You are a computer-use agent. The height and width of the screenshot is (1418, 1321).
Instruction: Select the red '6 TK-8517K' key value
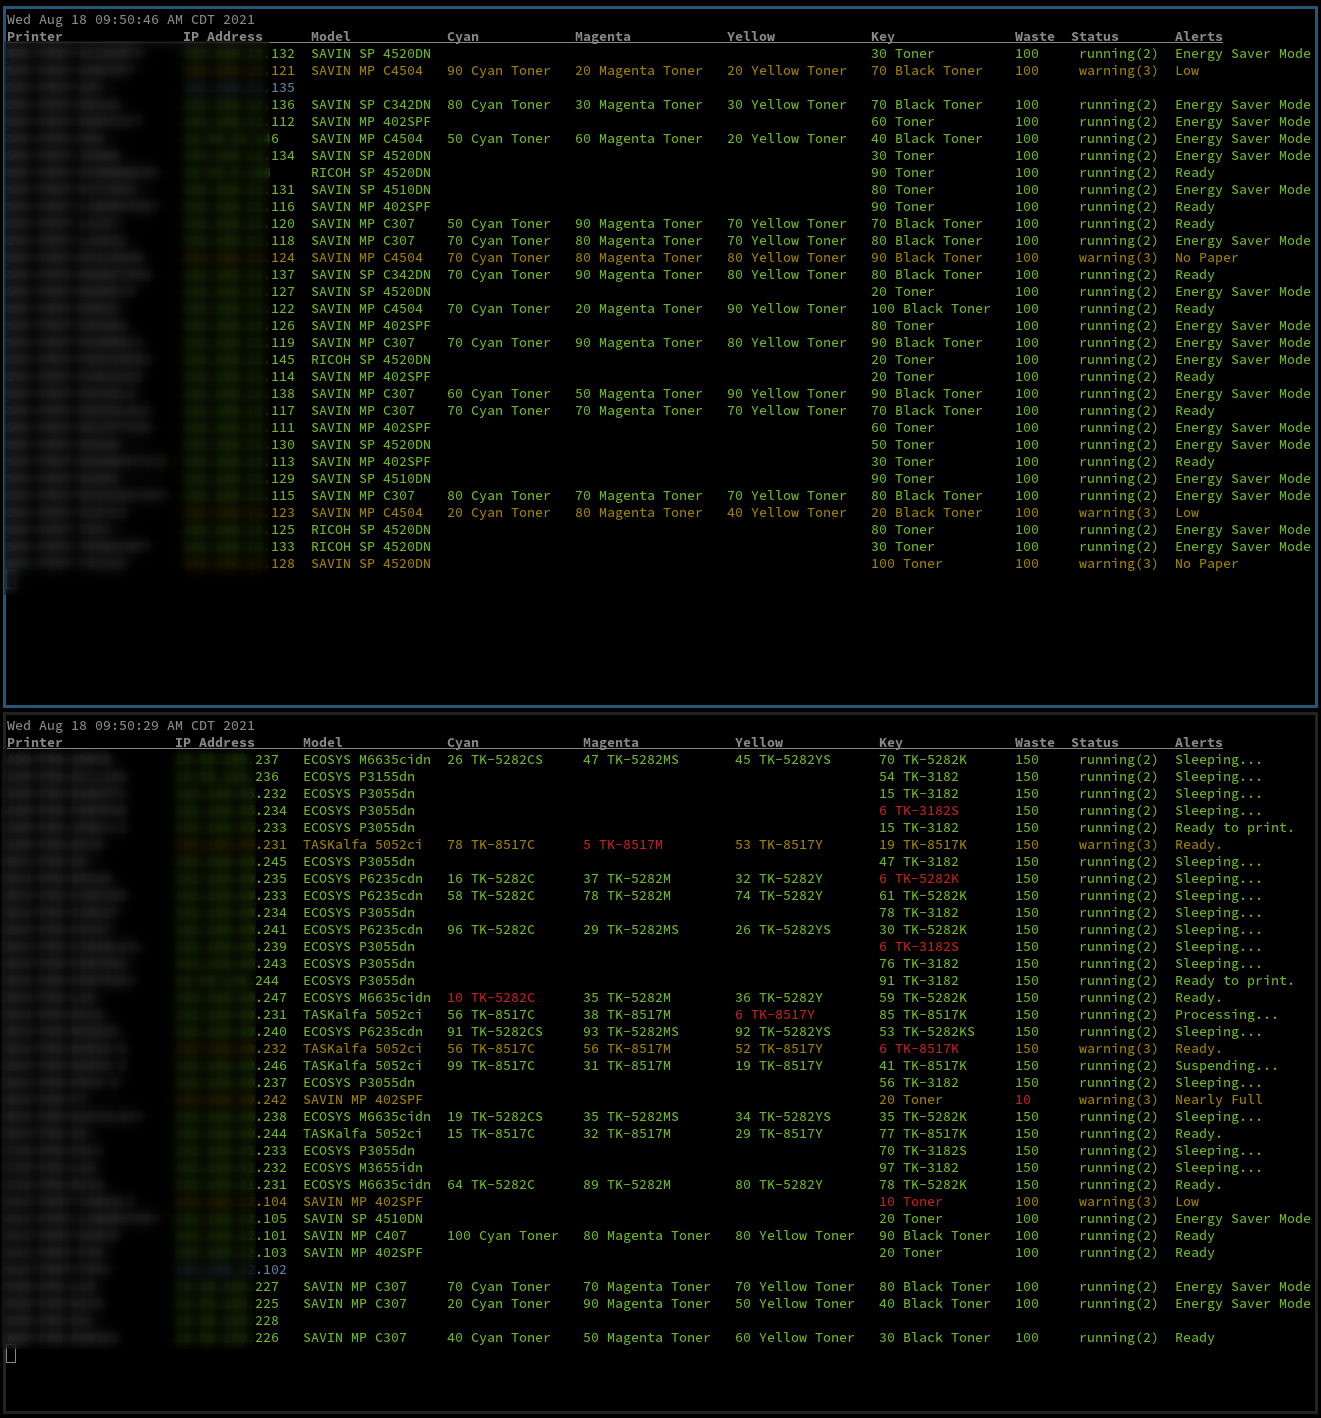pyautogui.click(x=919, y=1049)
